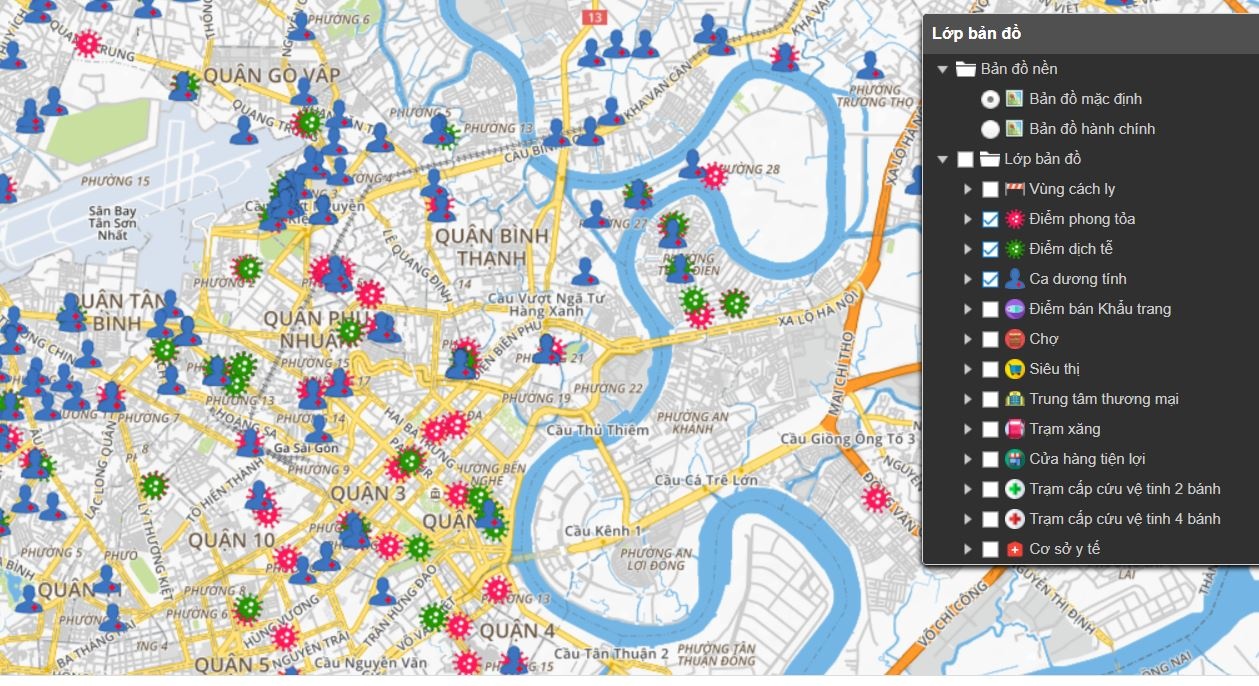Click the Trạm xăng gas station icon
Image resolution: width=1259 pixels, height=686 pixels.
(1015, 429)
